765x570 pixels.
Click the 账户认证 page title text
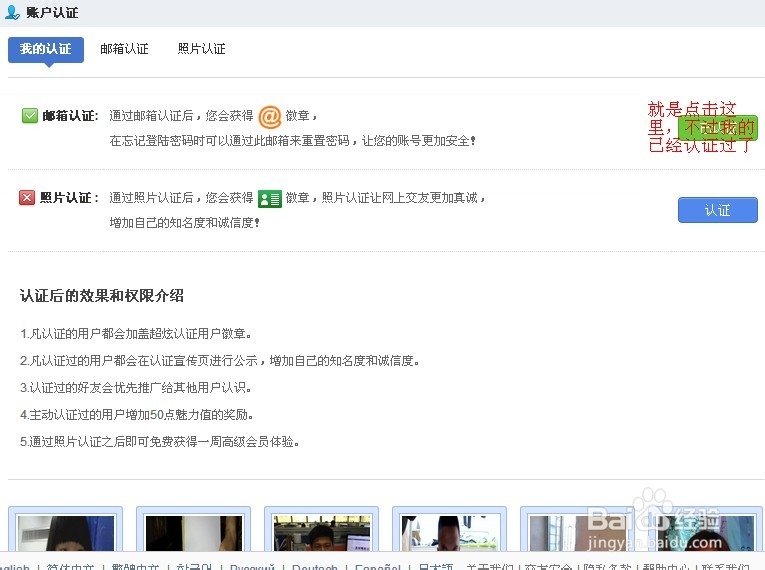coord(52,13)
